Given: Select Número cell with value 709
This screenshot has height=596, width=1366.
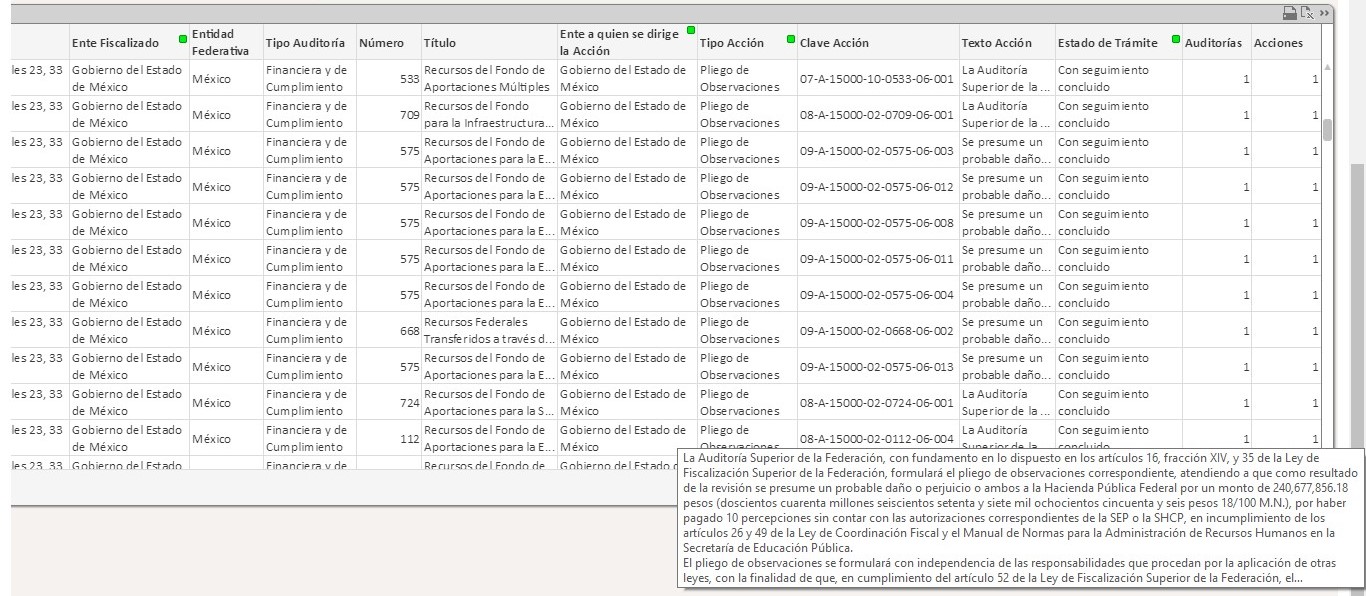Looking at the screenshot, I should tap(388, 114).
